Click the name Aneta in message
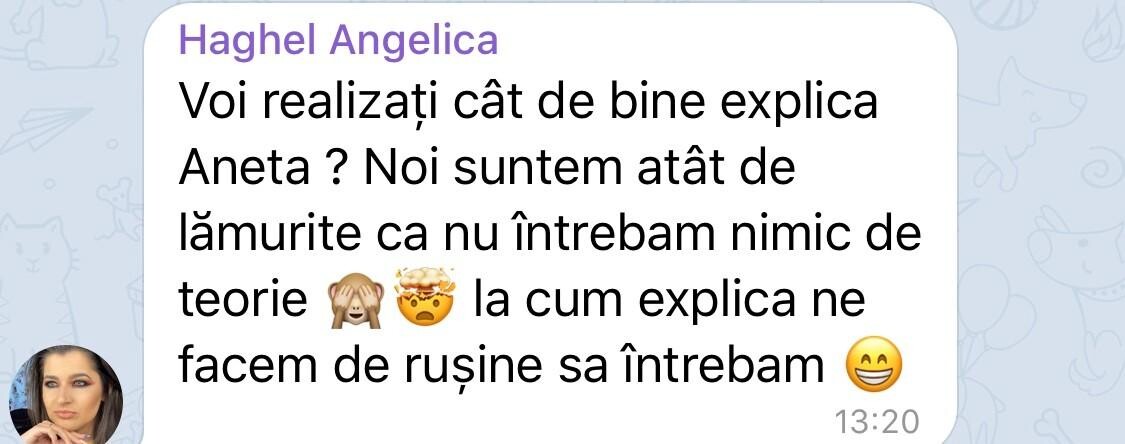 click(x=245, y=169)
